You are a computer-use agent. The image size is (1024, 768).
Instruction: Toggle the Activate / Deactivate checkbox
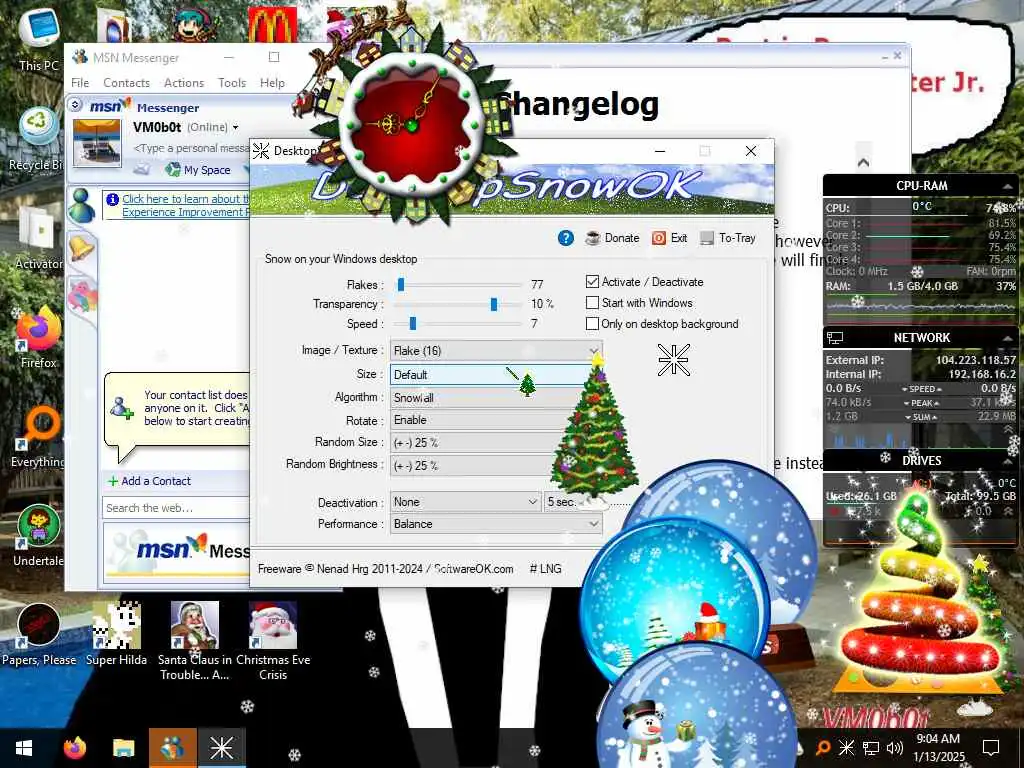point(592,282)
